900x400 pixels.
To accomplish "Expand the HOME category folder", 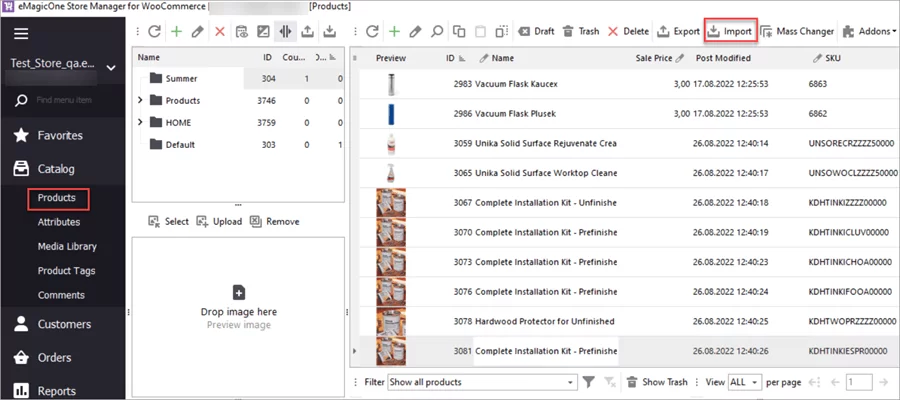I will pyautogui.click(x=140, y=122).
